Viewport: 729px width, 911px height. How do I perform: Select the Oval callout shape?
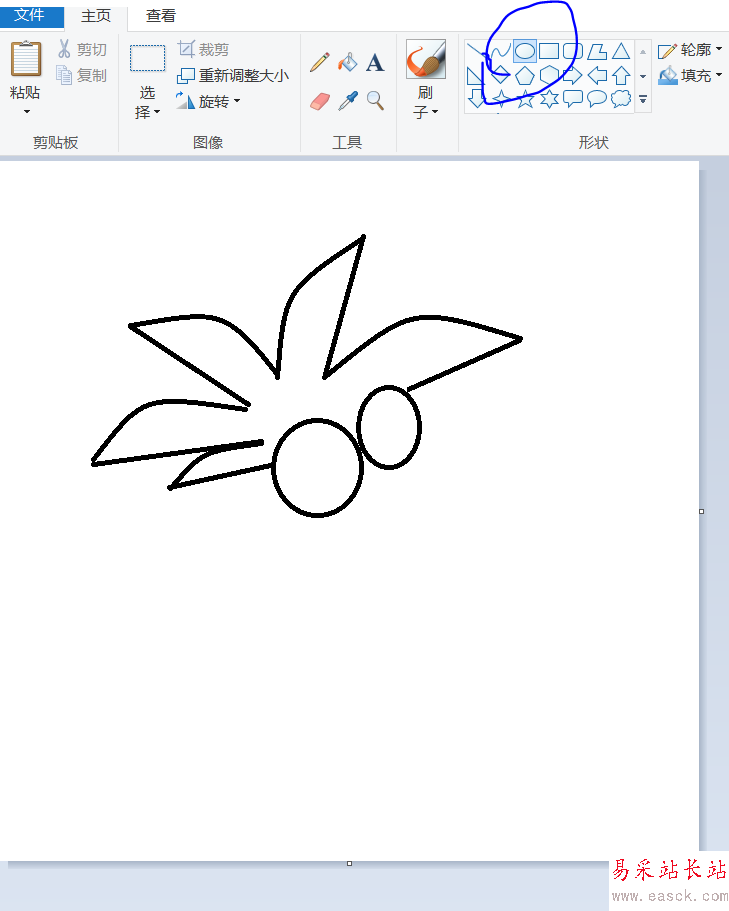pyautogui.click(x=597, y=99)
